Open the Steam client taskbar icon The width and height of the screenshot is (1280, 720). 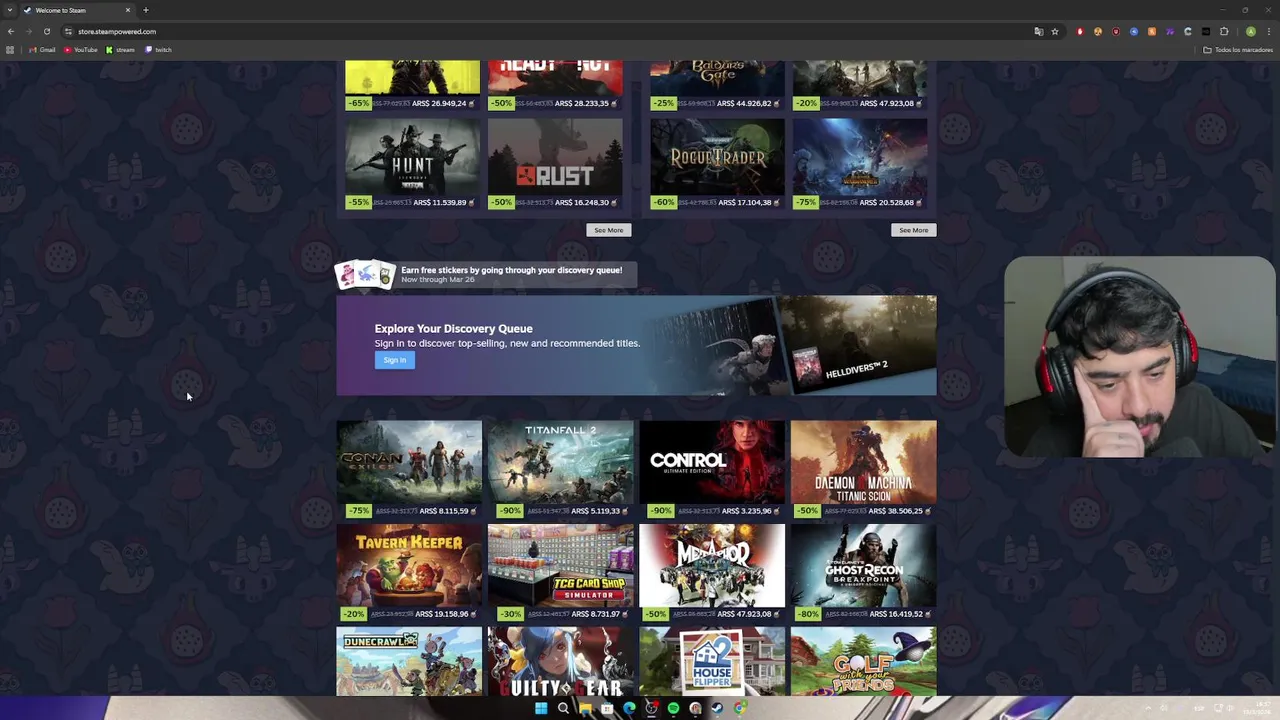717,708
